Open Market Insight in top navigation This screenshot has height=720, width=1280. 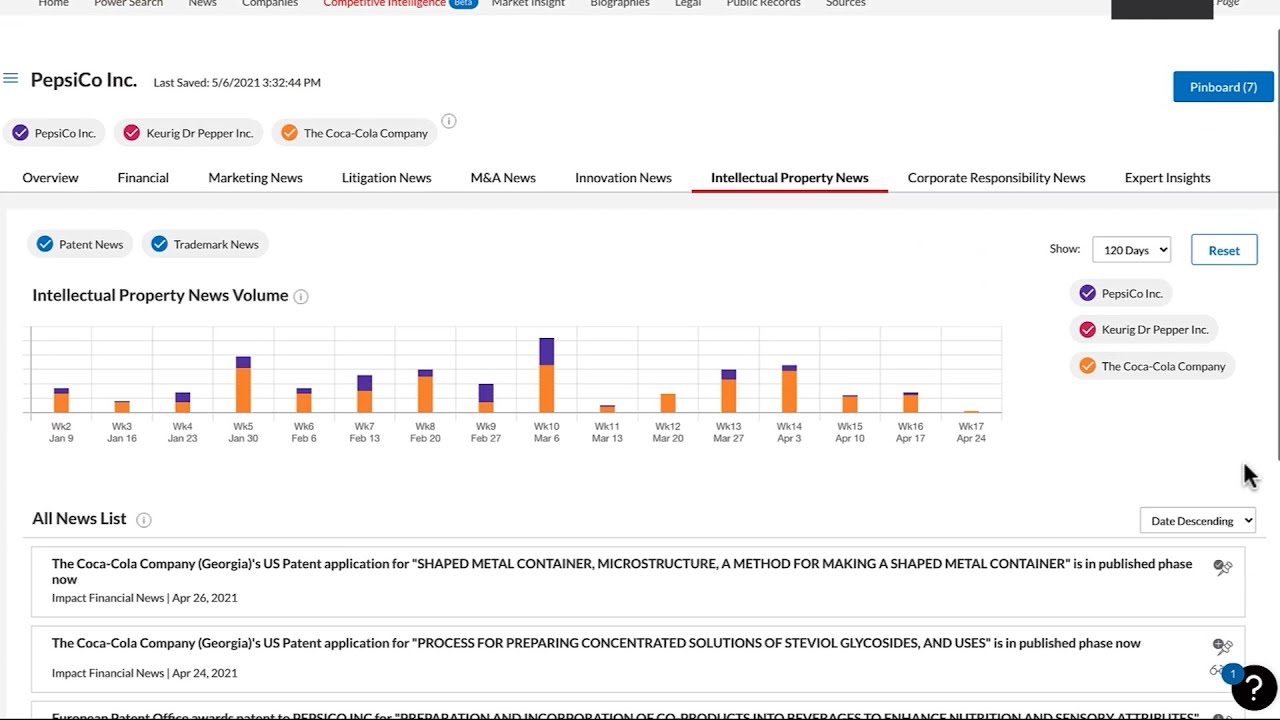(528, 4)
